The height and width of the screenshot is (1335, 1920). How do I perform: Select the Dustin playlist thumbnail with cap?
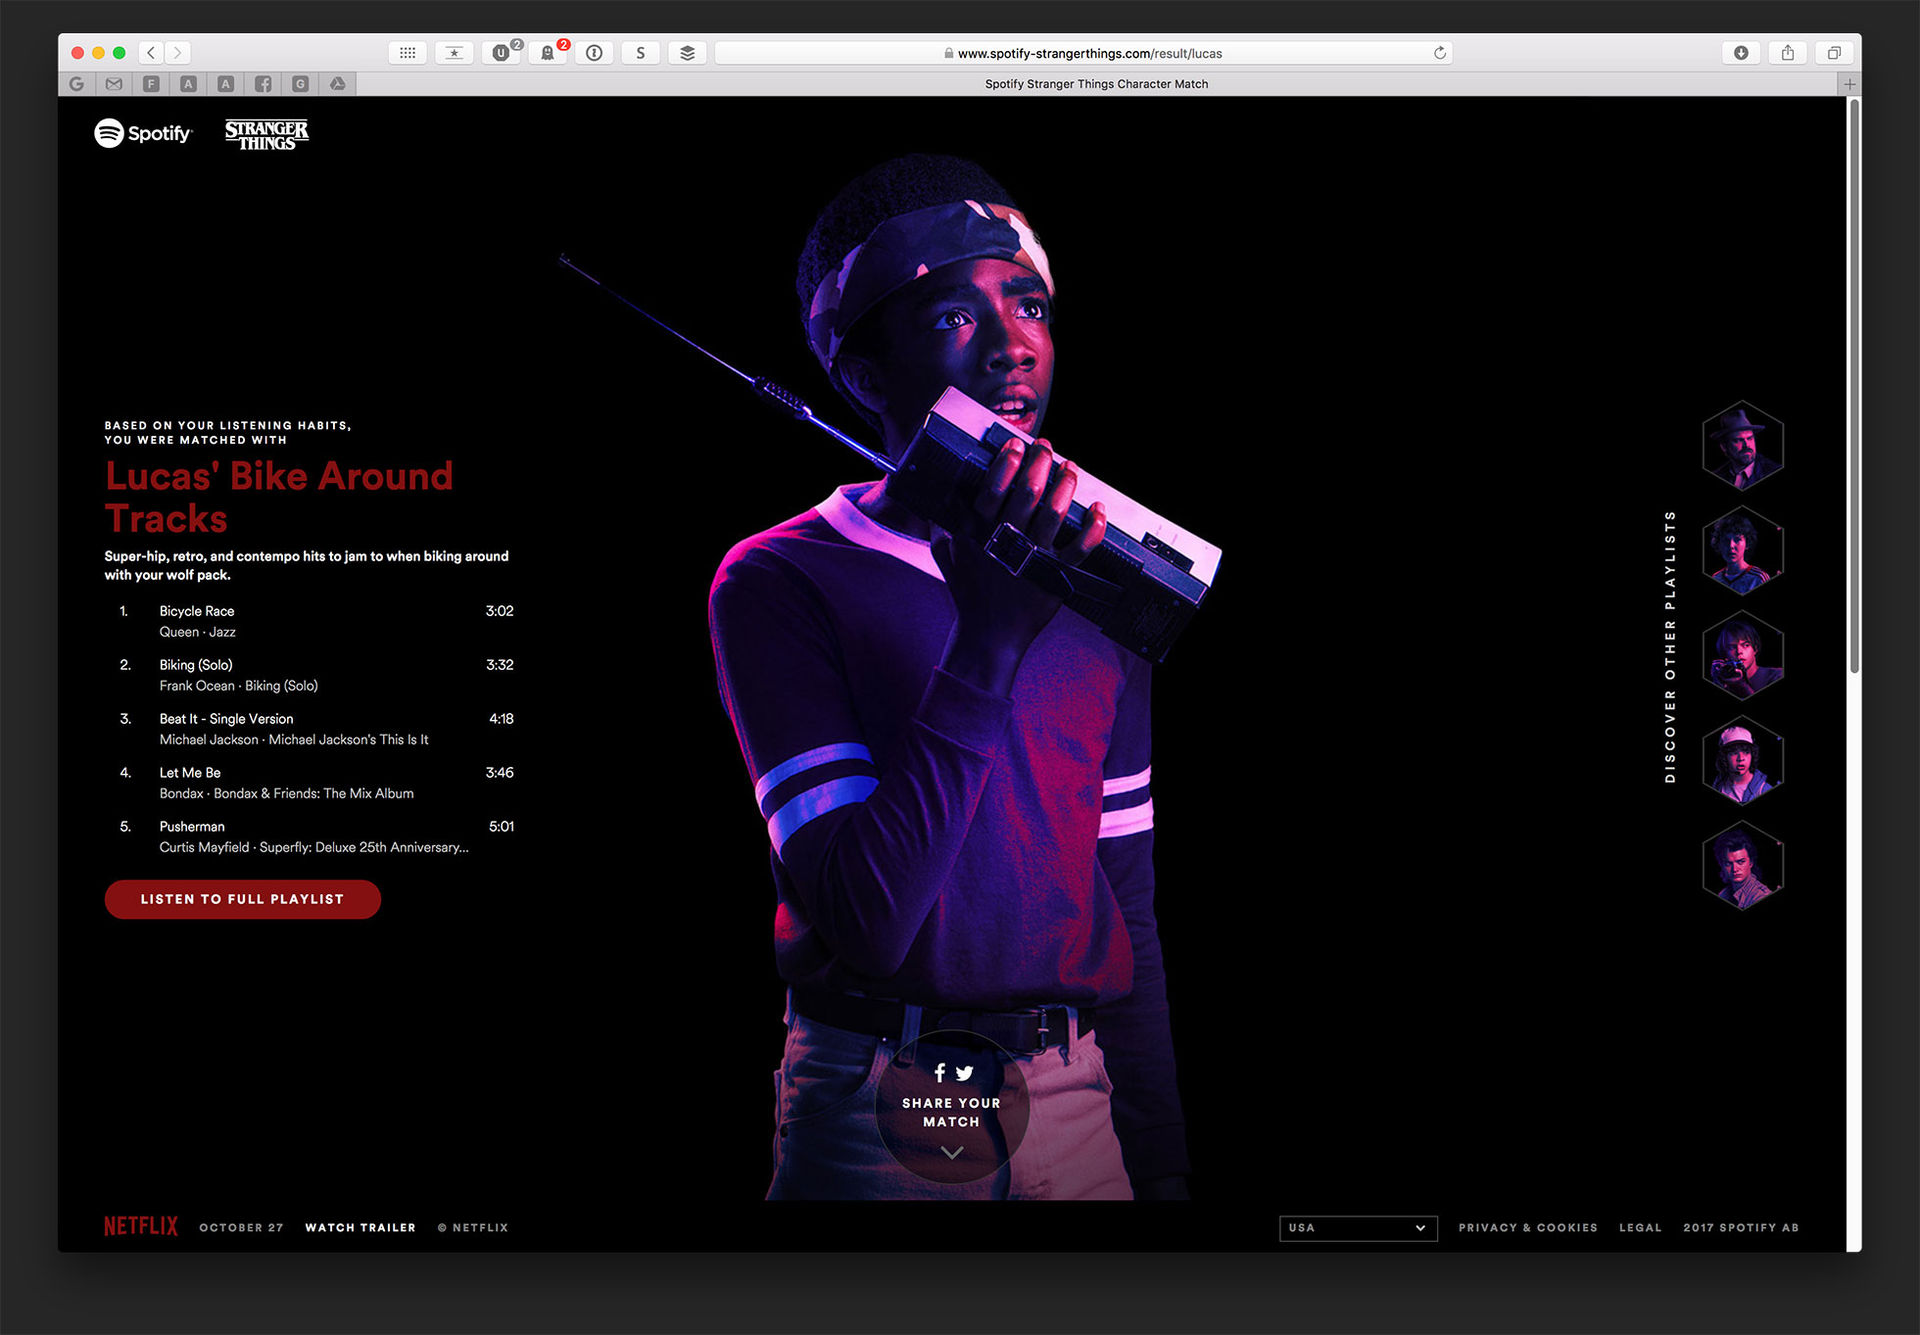[1742, 761]
